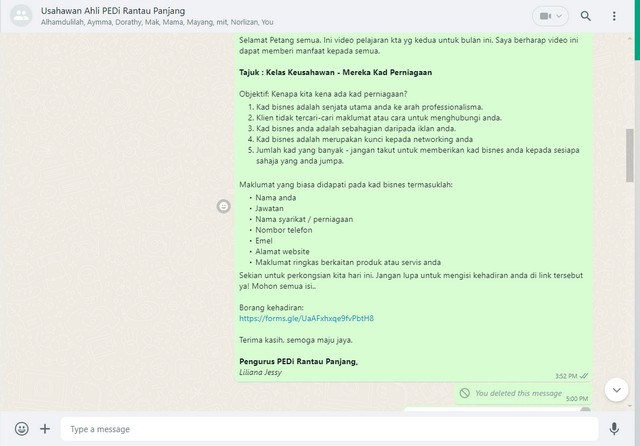Click the attach plus icon
This screenshot has width=640, height=446.
(45, 428)
